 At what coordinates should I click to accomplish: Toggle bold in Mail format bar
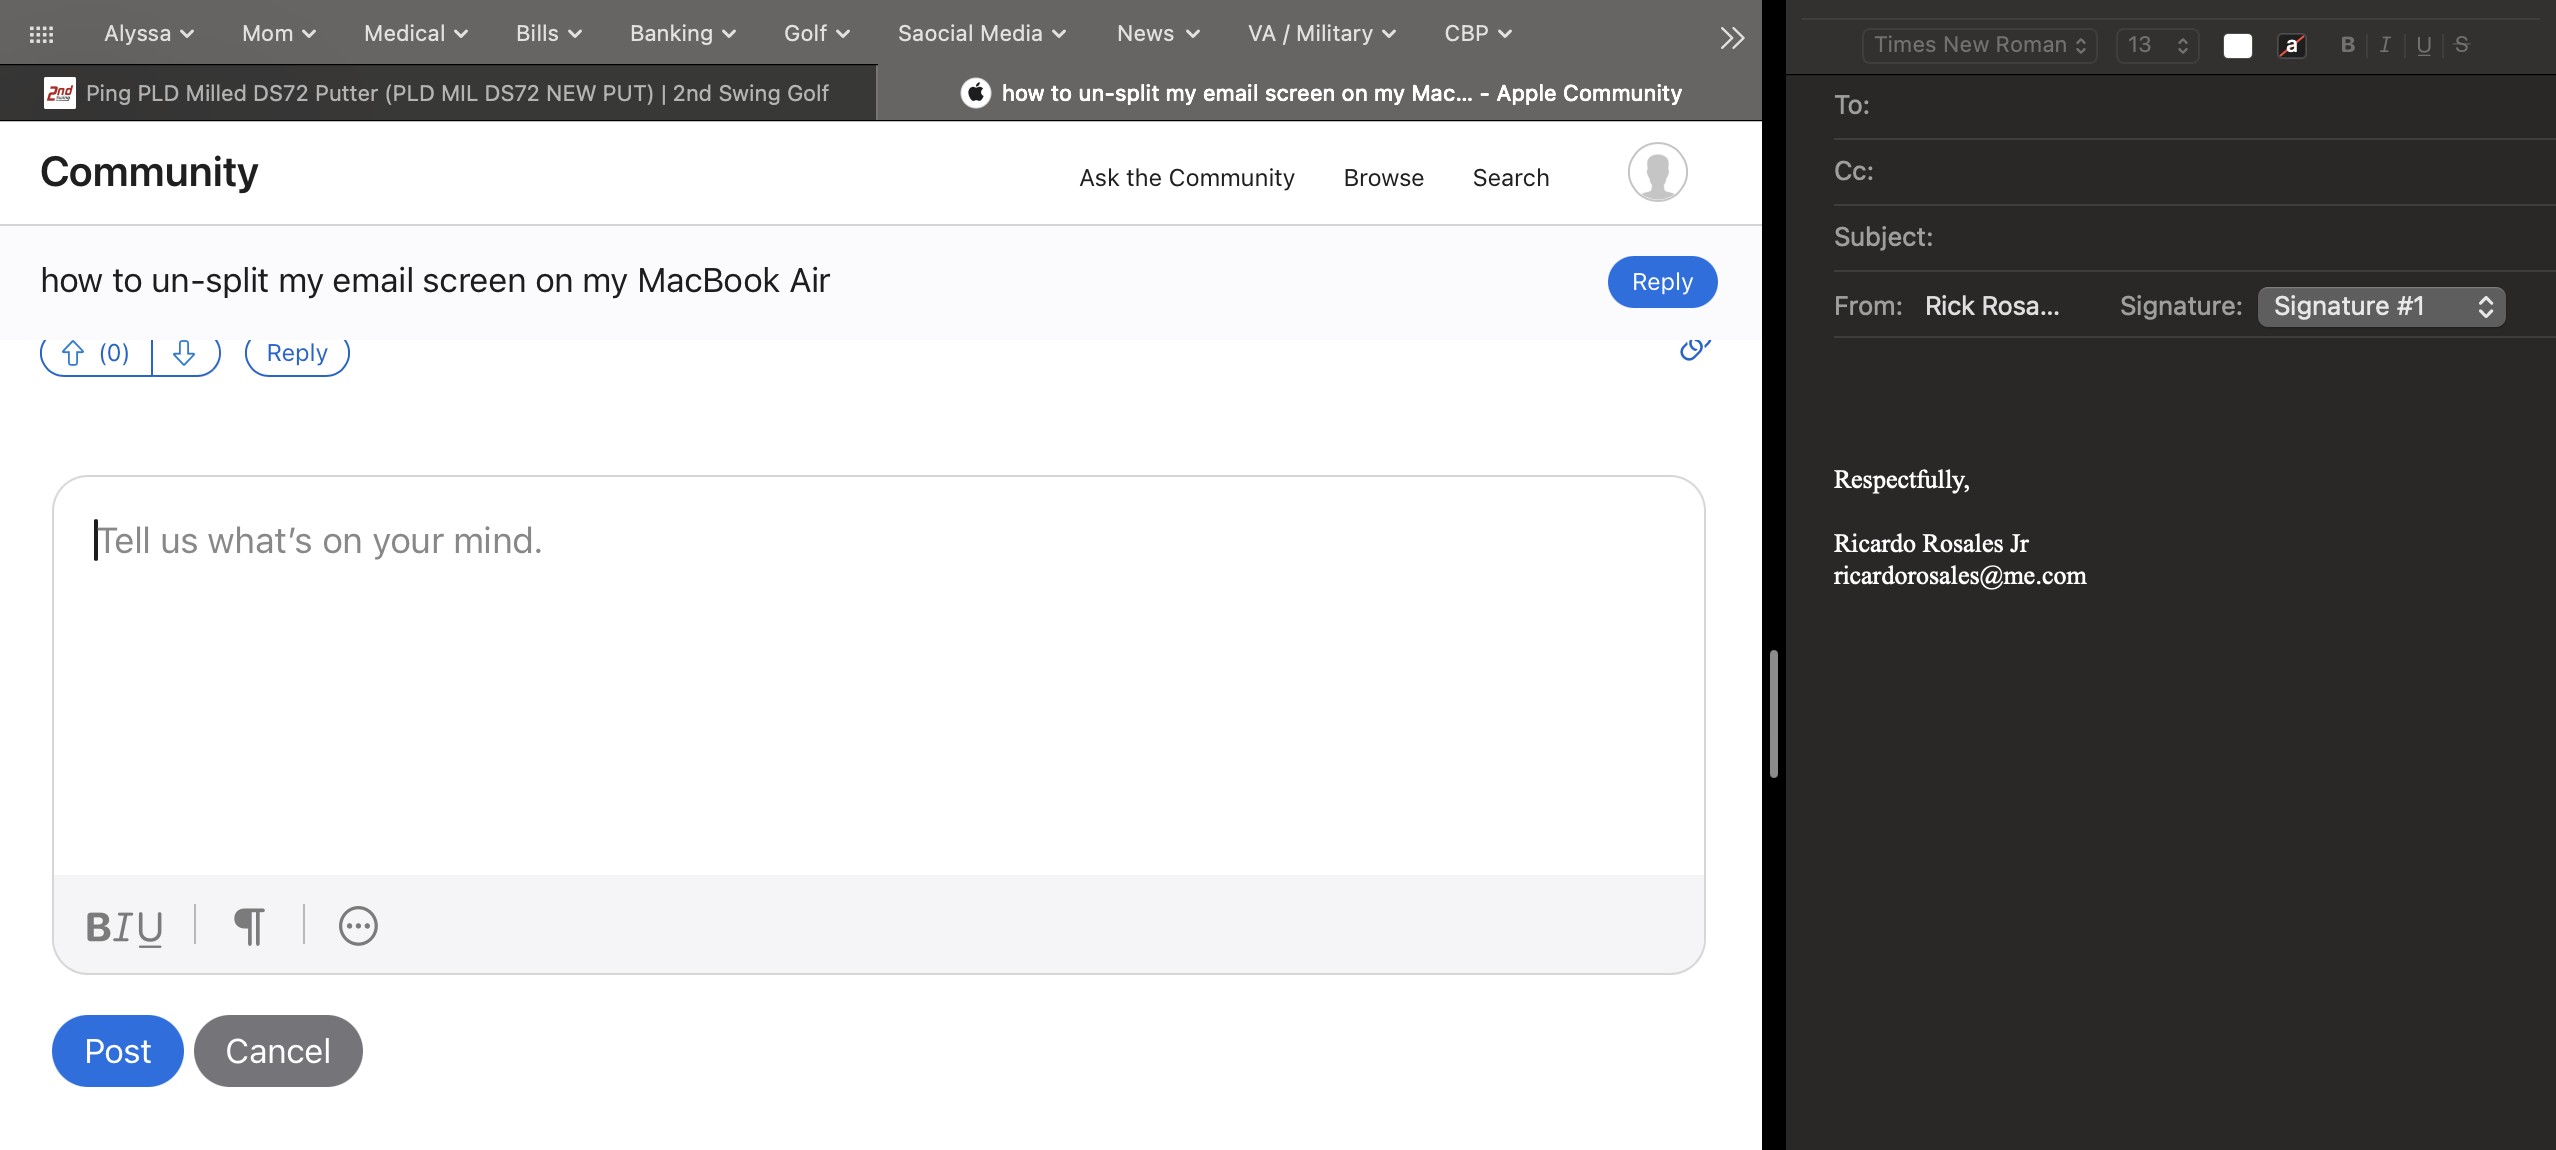[x=2347, y=45]
